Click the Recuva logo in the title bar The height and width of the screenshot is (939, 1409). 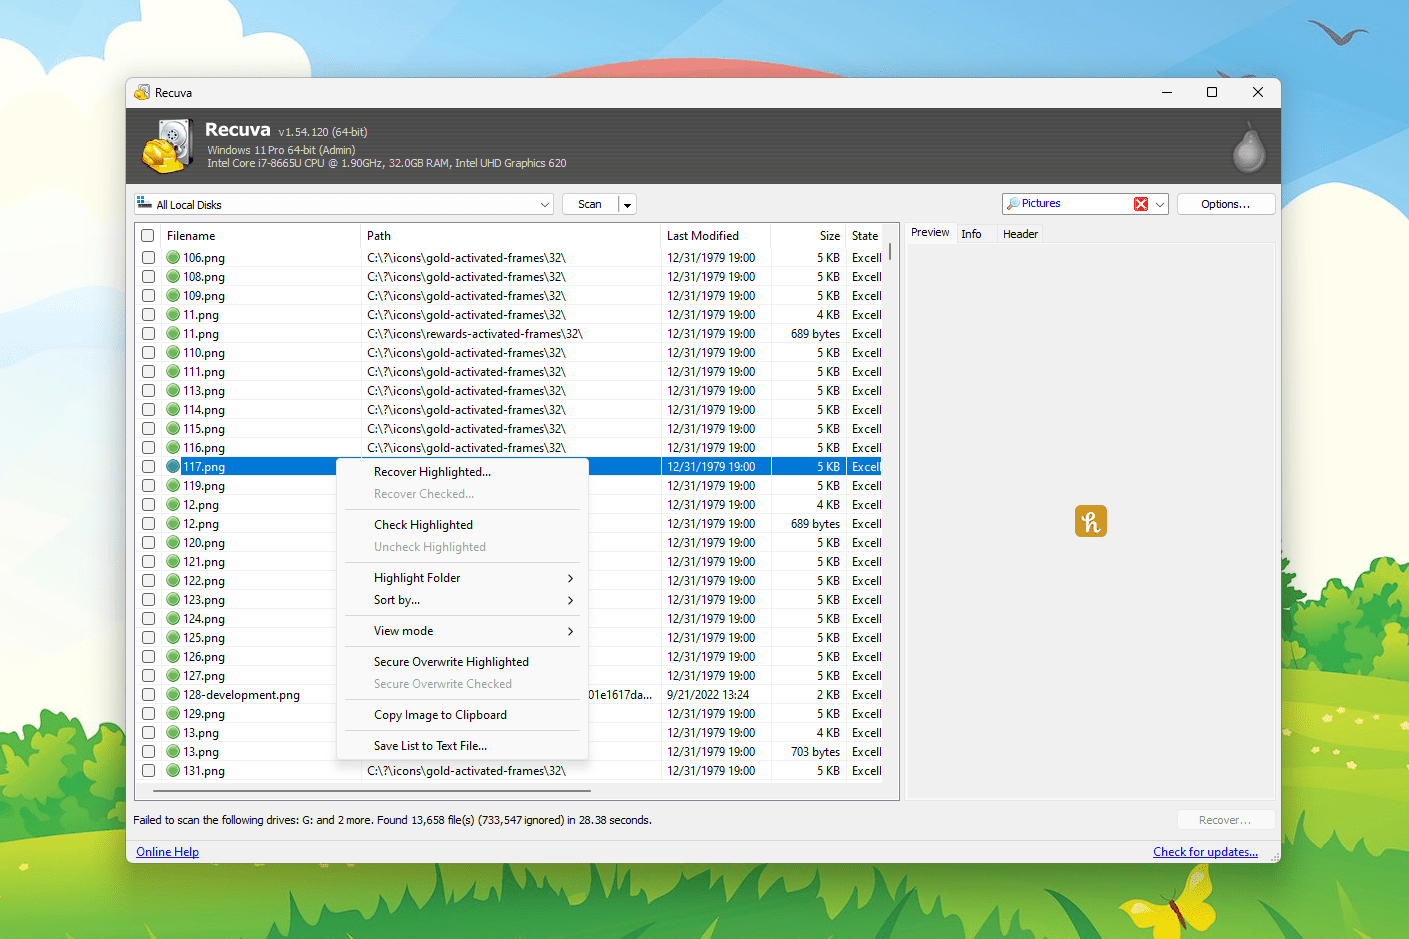[142, 91]
